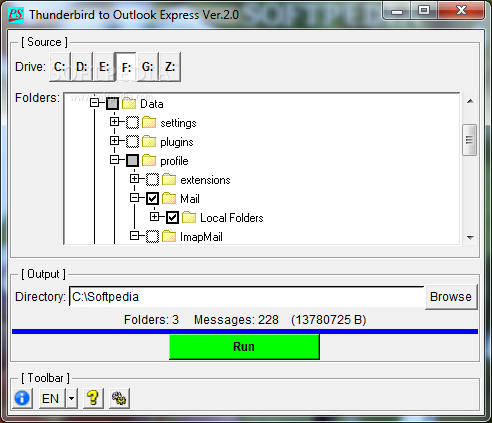Select the 'plugins' tree label
This screenshot has width=492, height=423.
coord(177,142)
